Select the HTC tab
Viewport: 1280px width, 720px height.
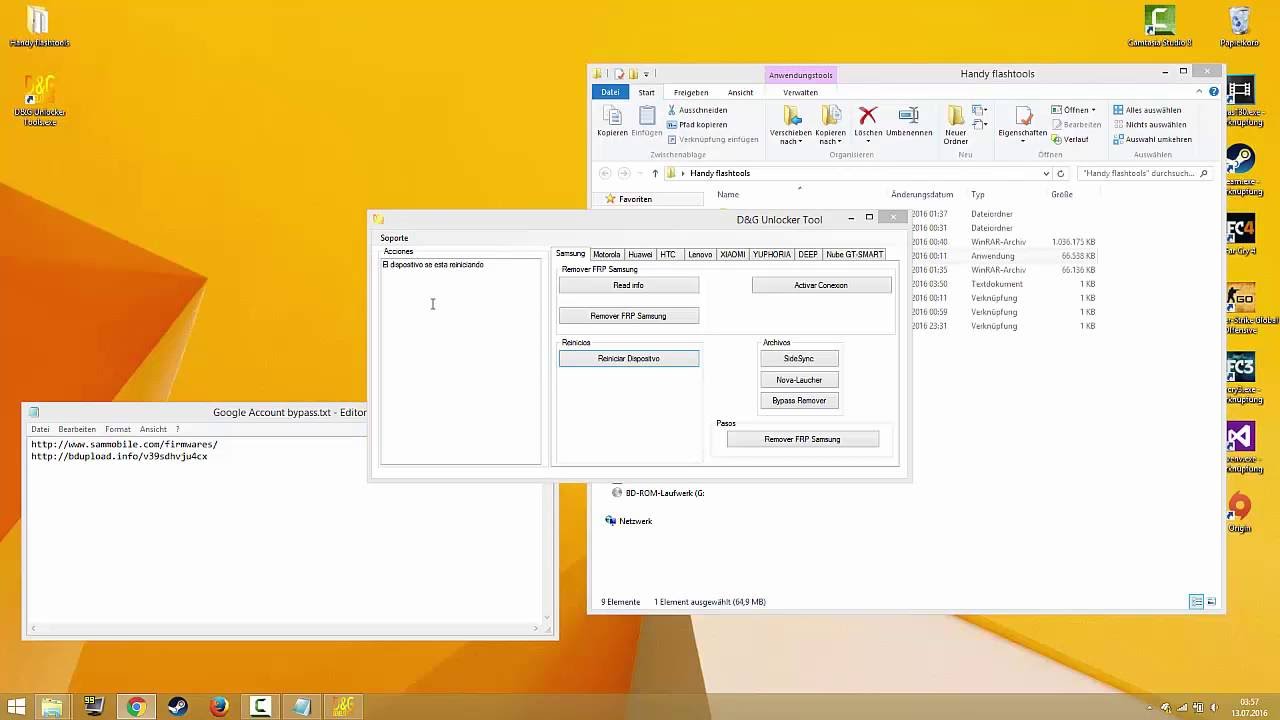pos(668,254)
